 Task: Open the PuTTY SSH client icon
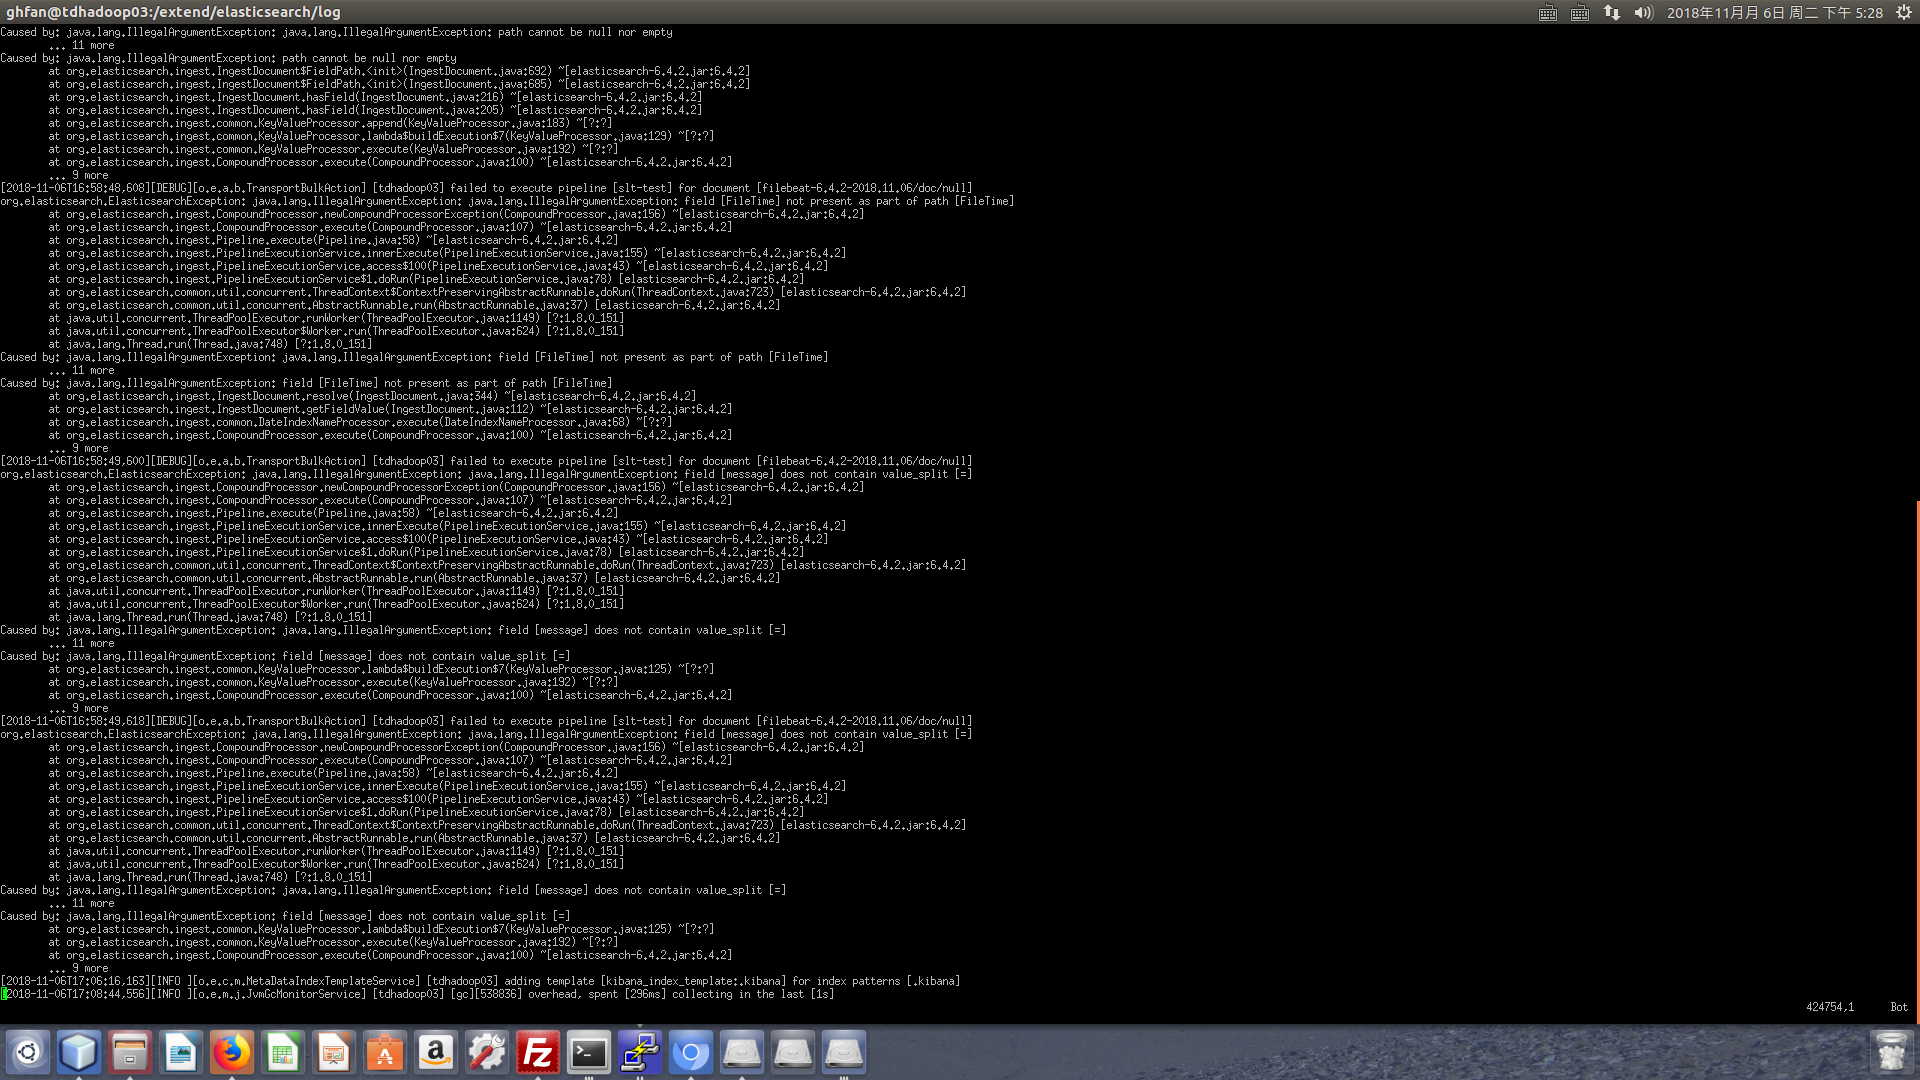[640, 1052]
